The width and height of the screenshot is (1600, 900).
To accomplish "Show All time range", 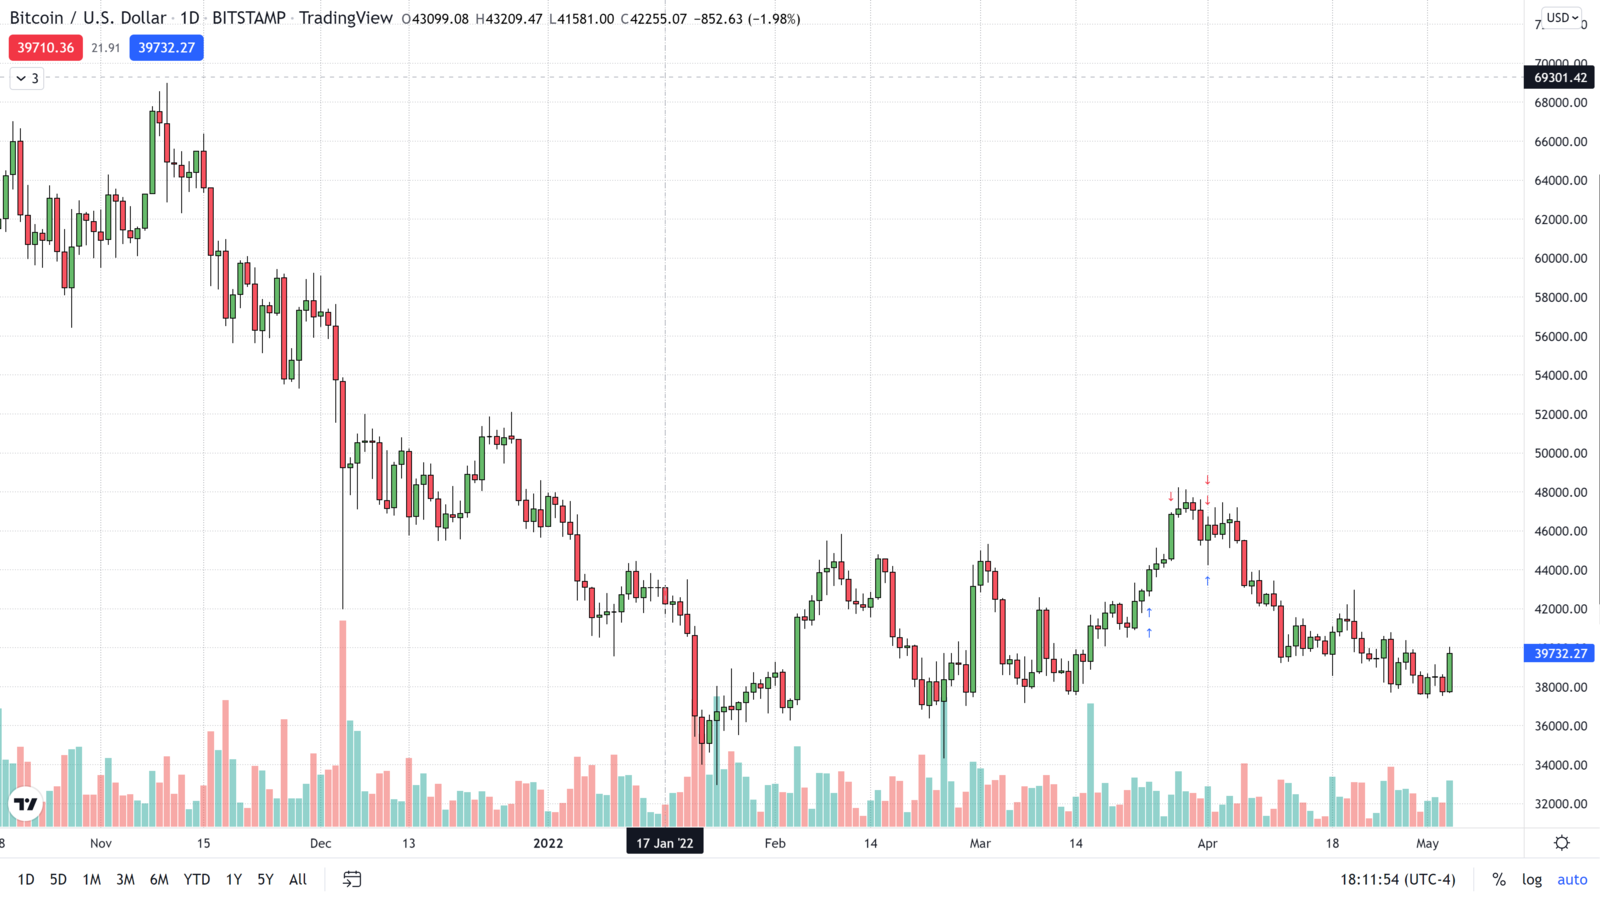I will click(298, 880).
